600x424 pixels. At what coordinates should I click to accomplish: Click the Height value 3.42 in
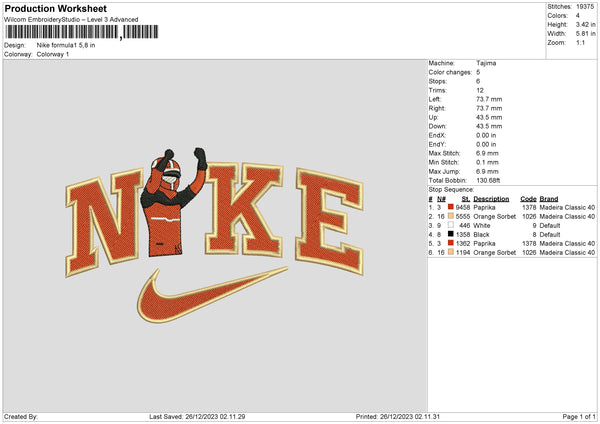pos(585,24)
